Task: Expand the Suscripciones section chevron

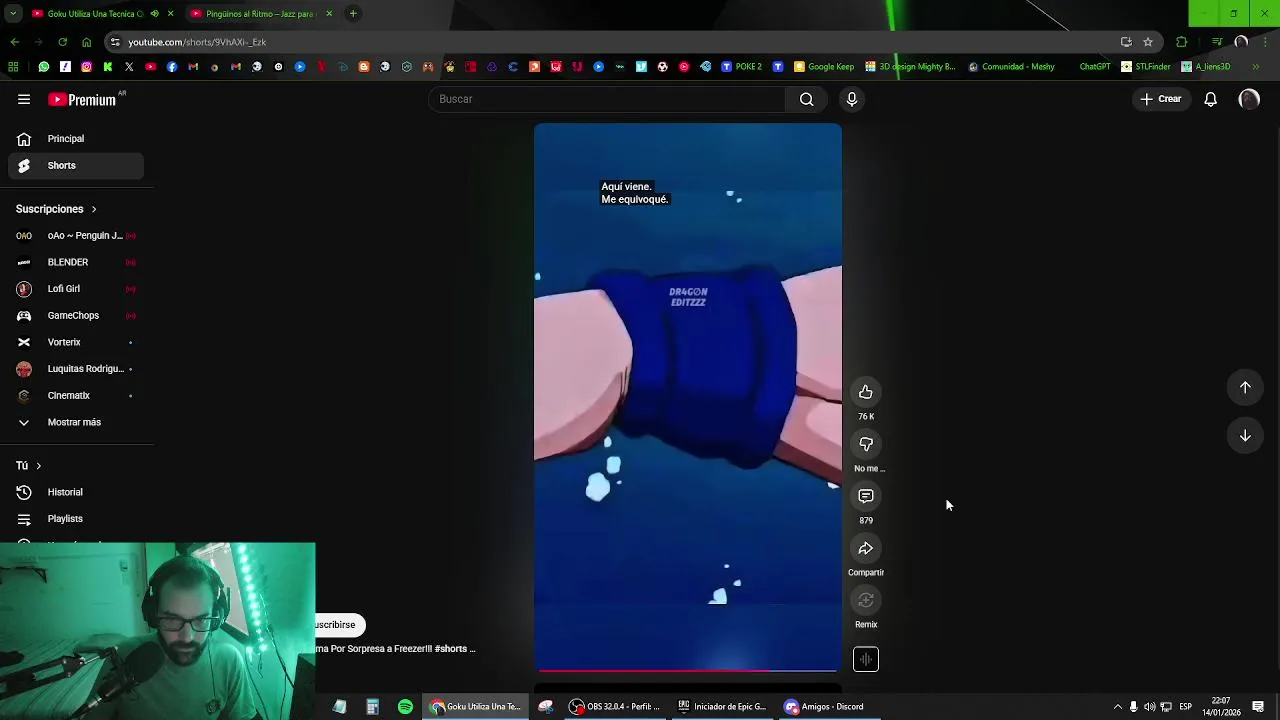Action: click(x=94, y=209)
